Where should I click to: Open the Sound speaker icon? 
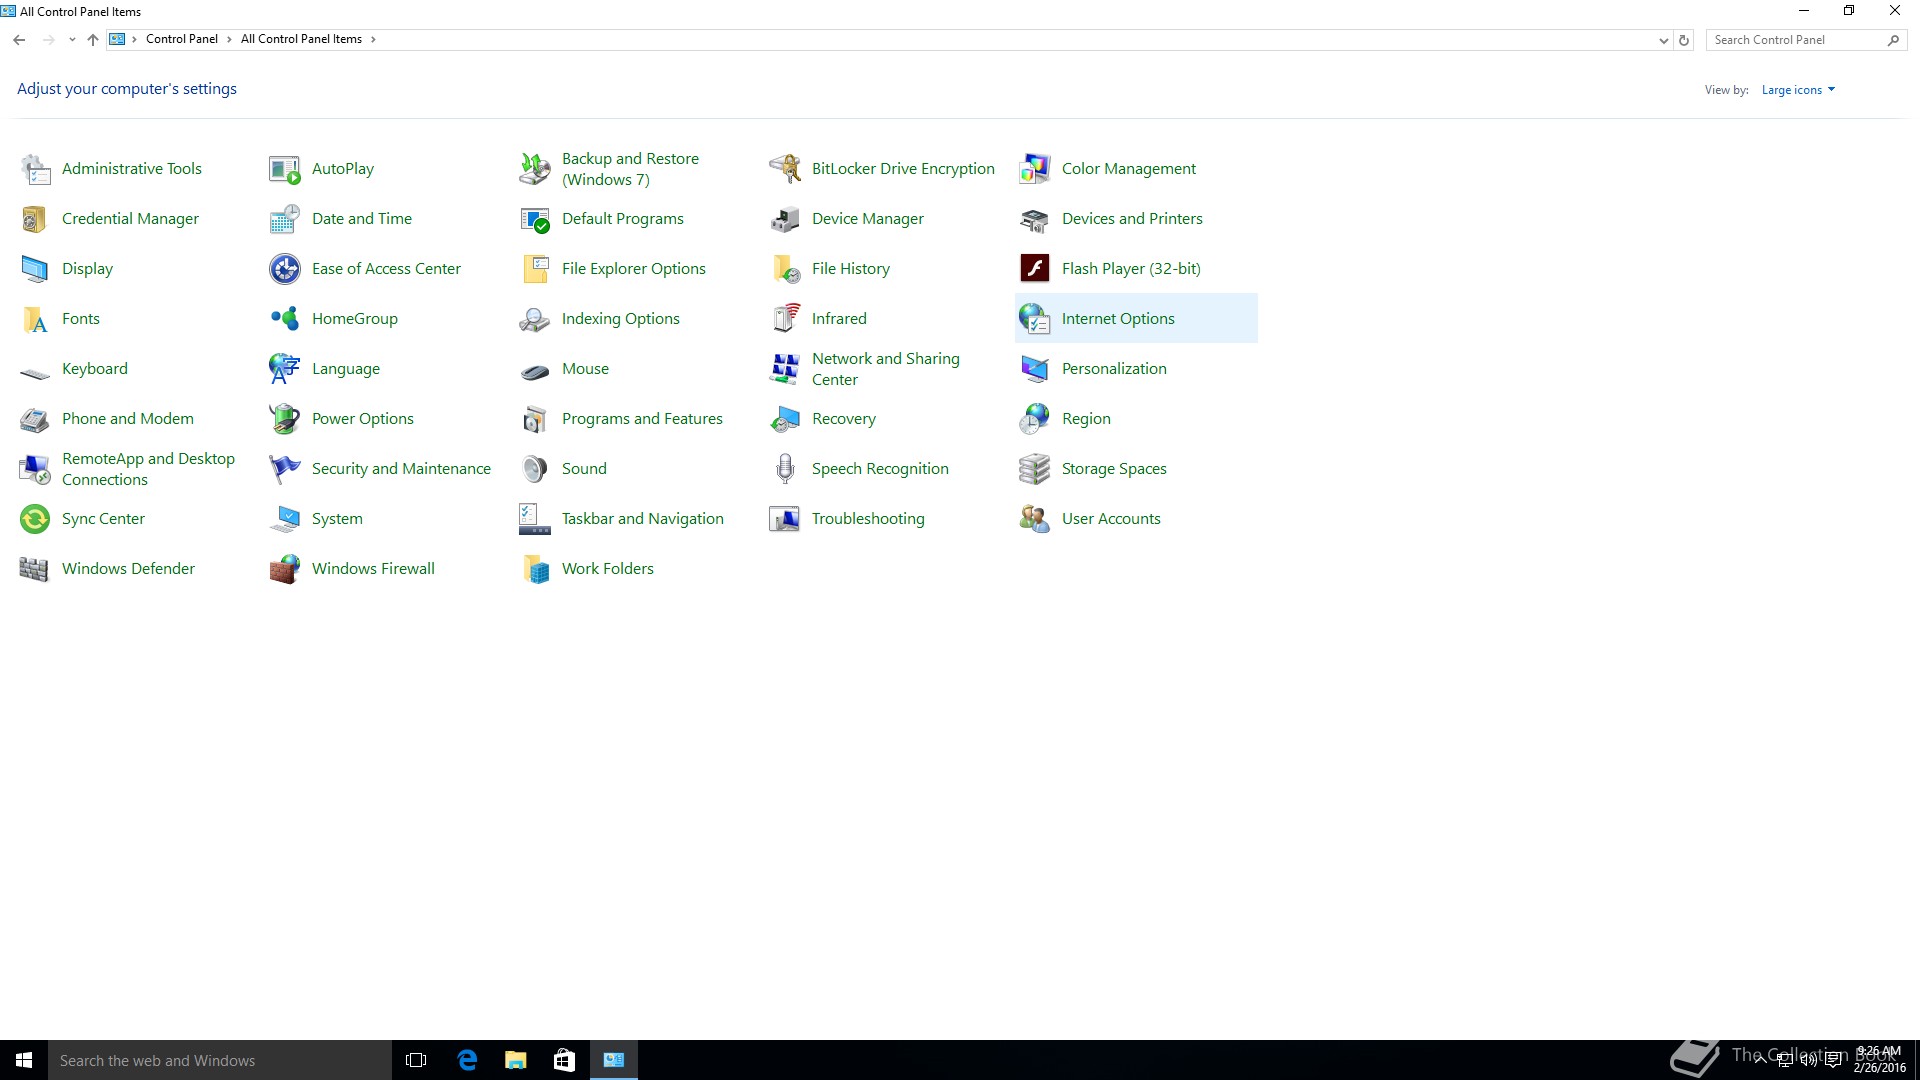pos(535,469)
